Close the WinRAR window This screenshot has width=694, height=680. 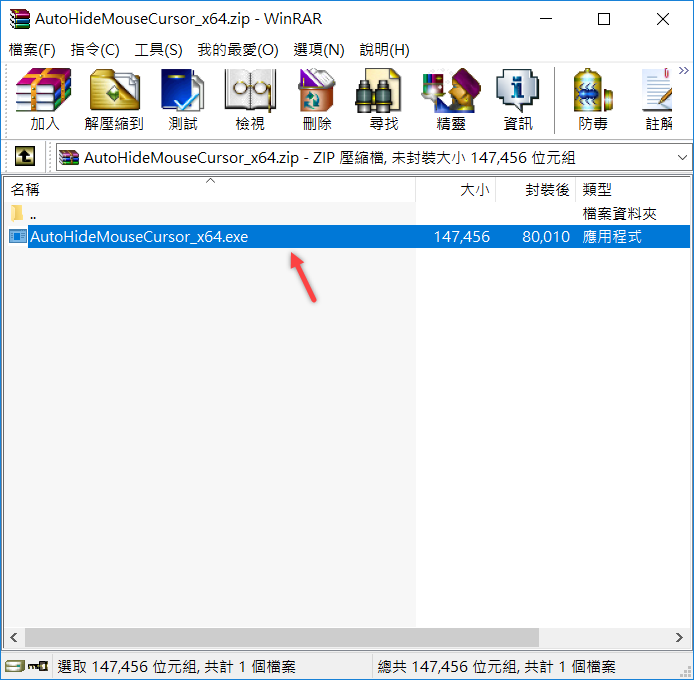[663, 19]
